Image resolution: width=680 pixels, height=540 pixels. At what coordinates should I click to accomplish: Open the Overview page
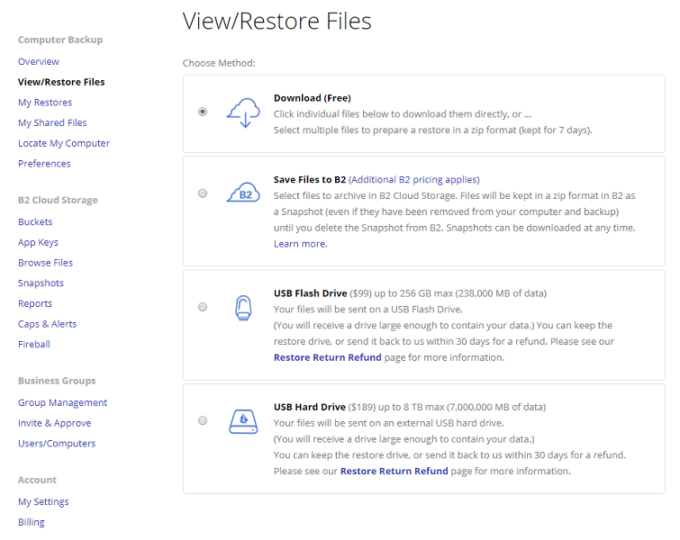click(39, 62)
